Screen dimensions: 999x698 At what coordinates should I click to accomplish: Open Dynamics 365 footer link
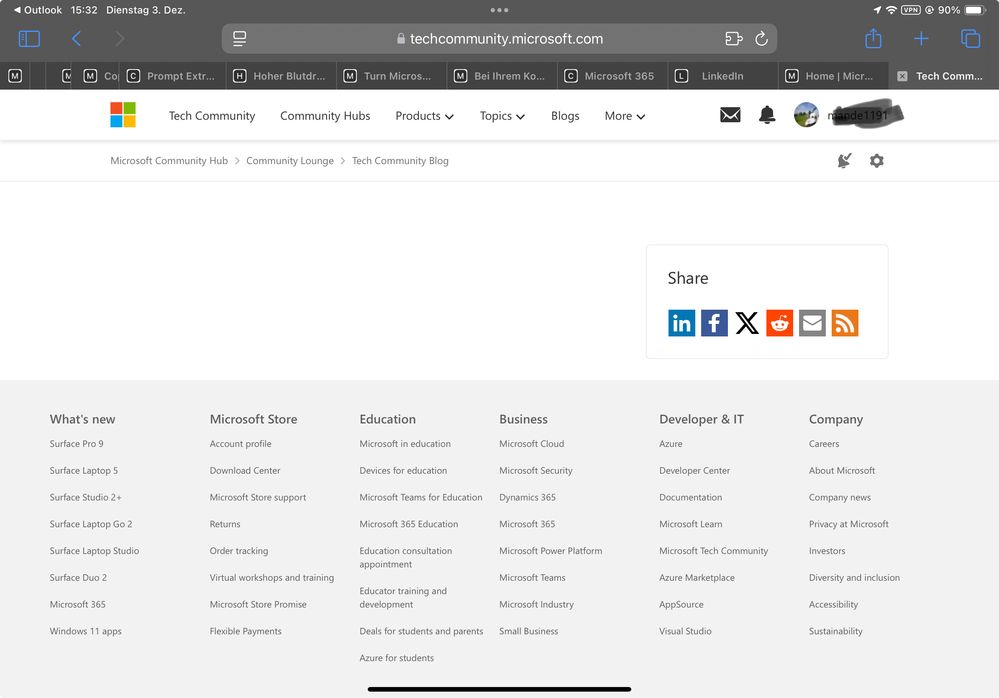click(x=527, y=497)
